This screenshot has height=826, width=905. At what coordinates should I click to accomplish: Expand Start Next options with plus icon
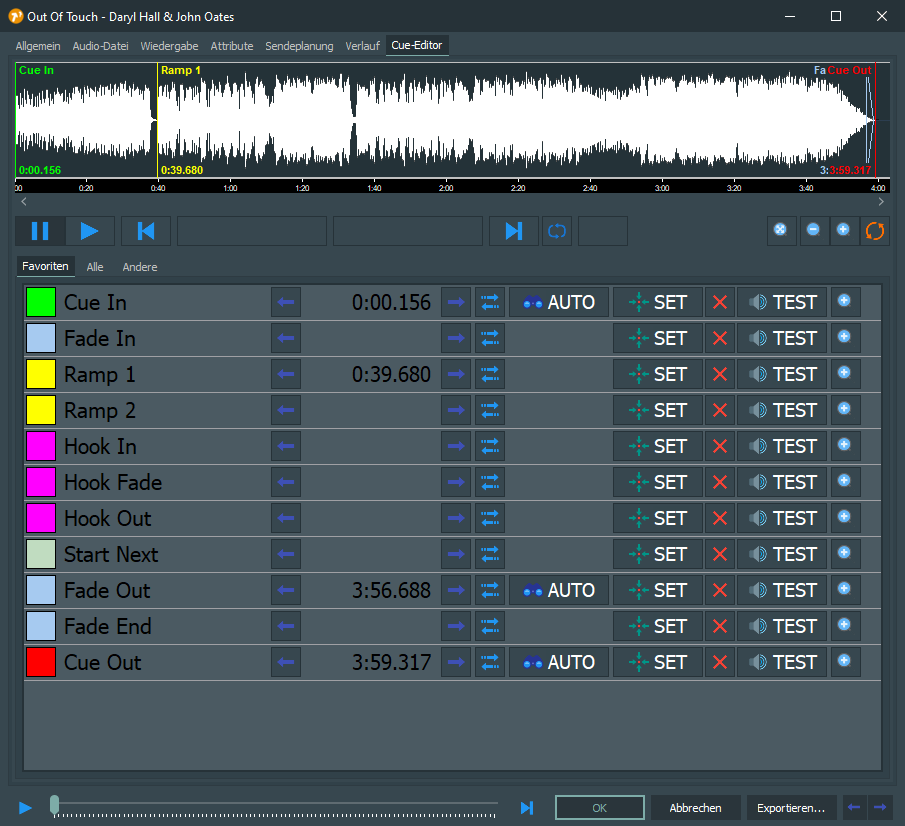845,554
